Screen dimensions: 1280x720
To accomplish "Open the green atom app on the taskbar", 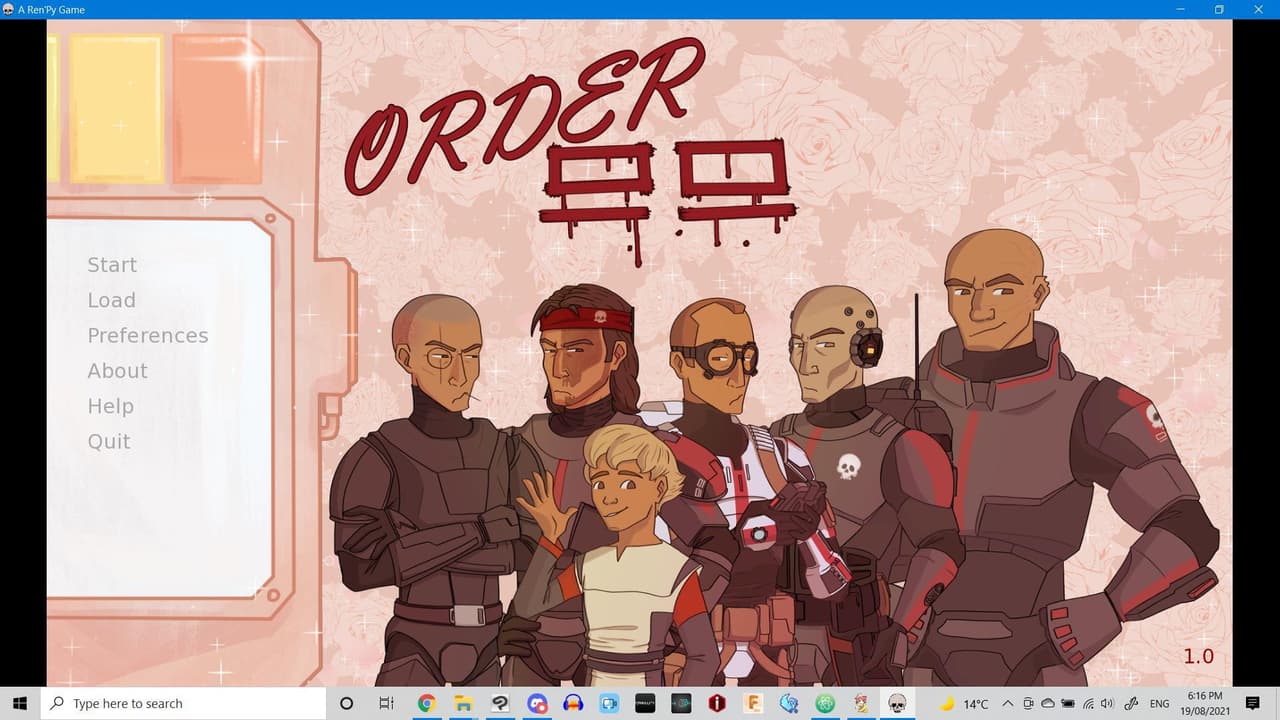I will tap(825, 703).
